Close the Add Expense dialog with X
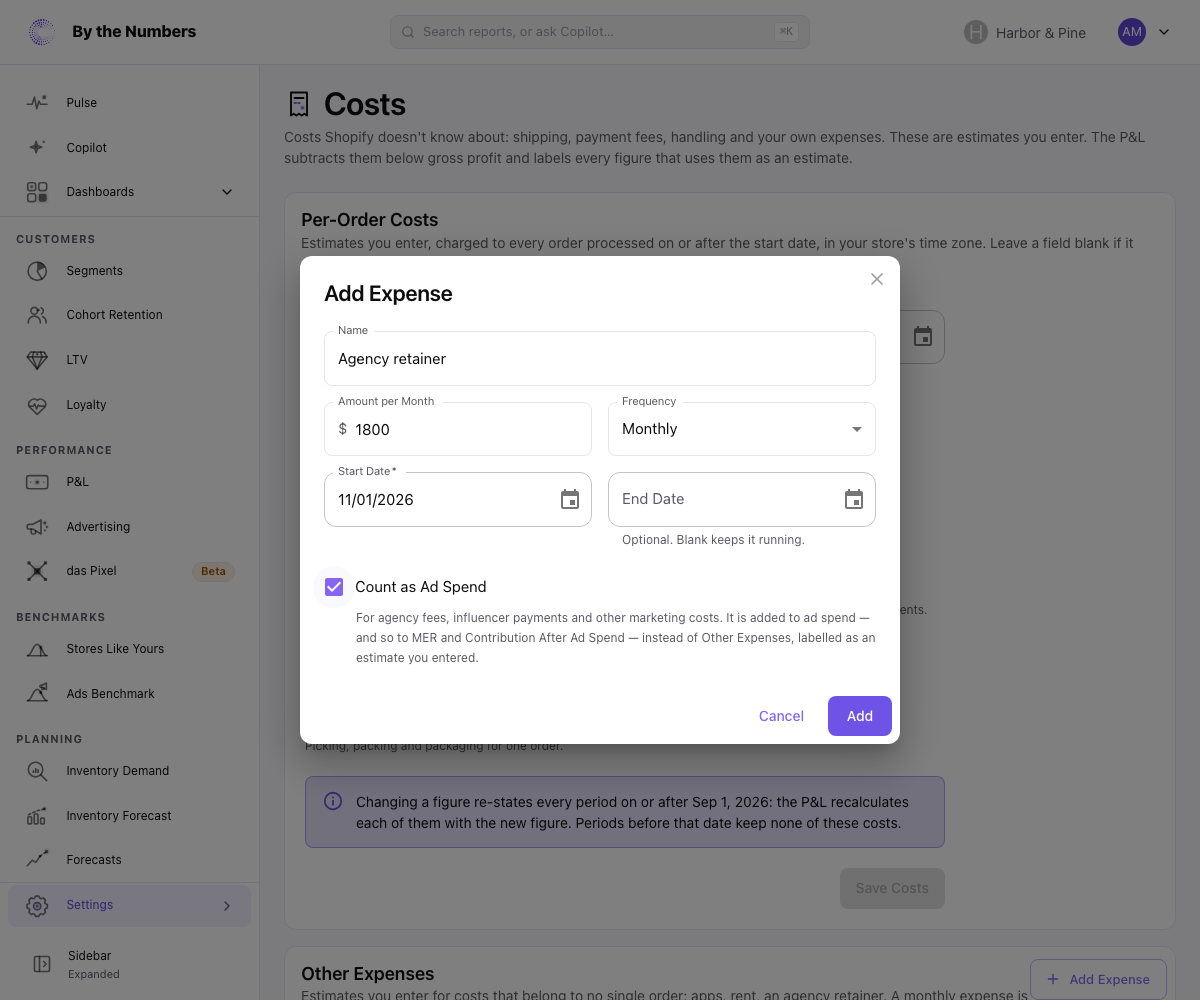Image resolution: width=1200 pixels, height=1000 pixels. pyautogui.click(x=877, y=279)
